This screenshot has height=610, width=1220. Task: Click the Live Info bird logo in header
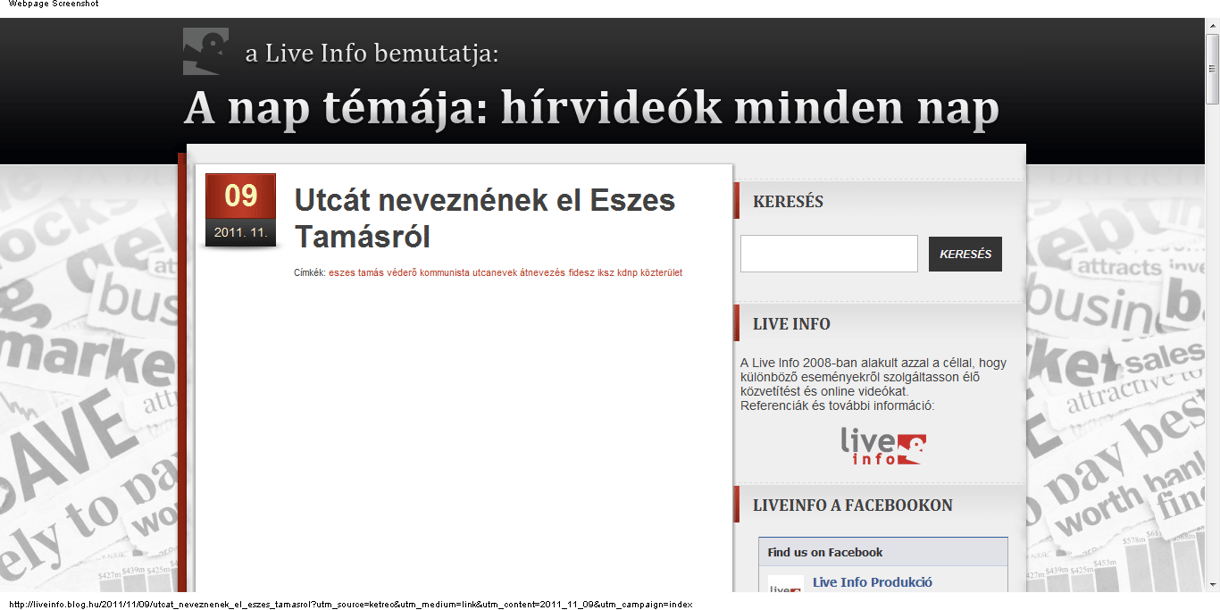click(205, 51)
